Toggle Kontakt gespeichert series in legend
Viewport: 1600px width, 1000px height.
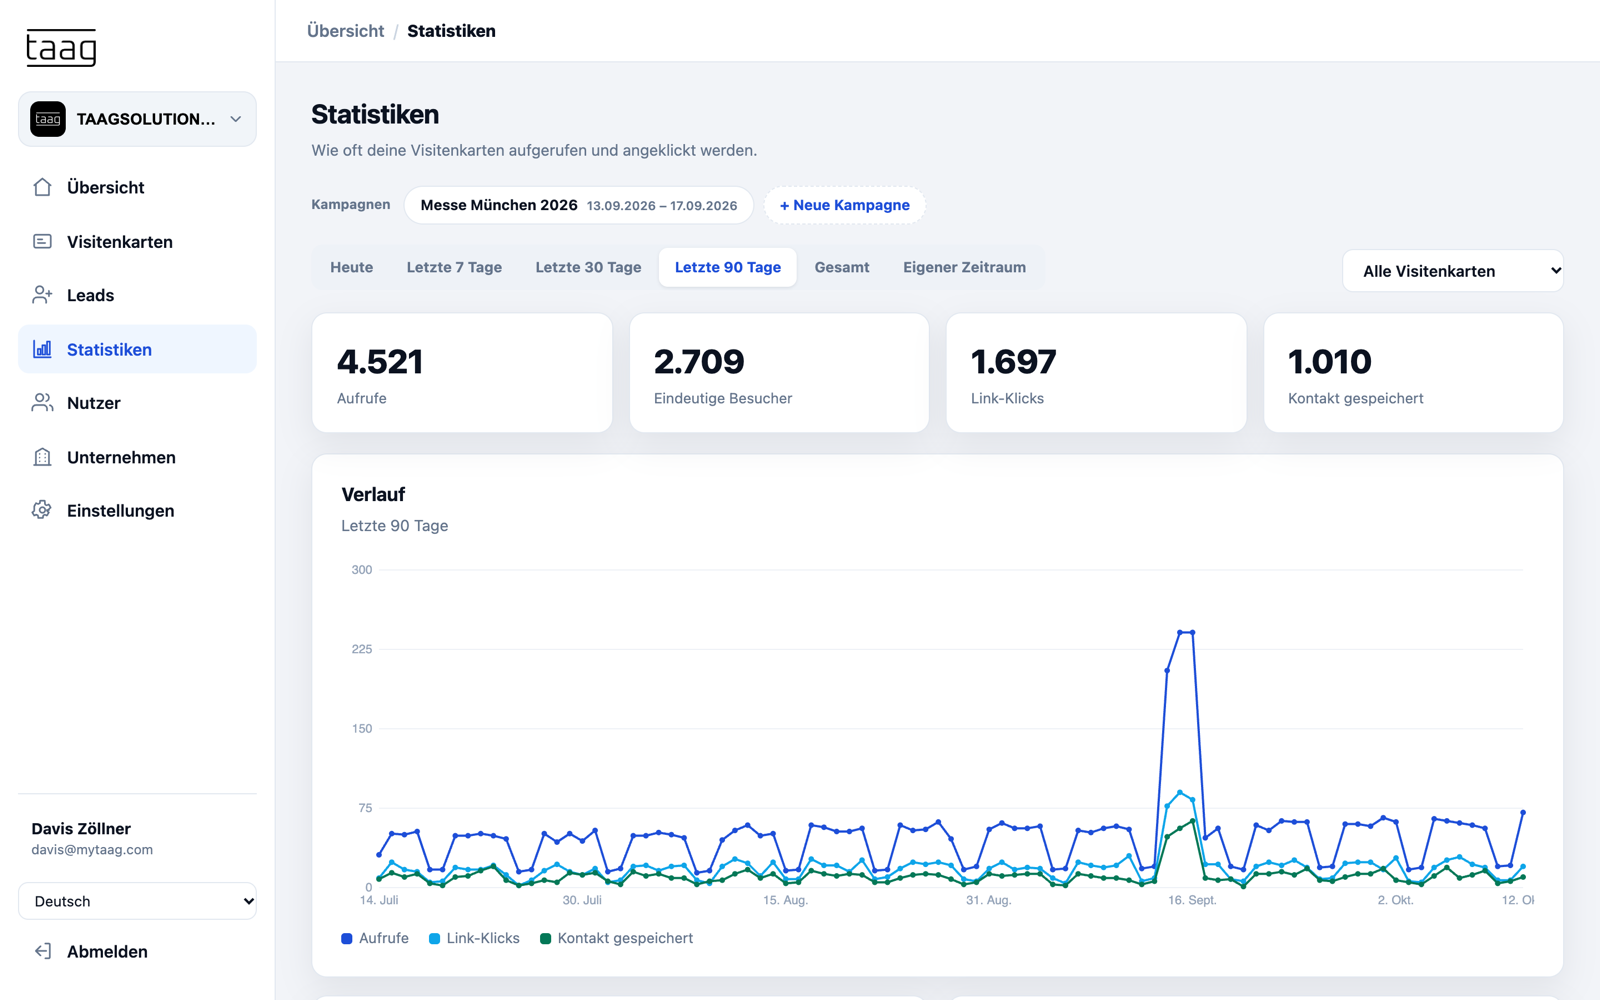[x=616, y=938]
